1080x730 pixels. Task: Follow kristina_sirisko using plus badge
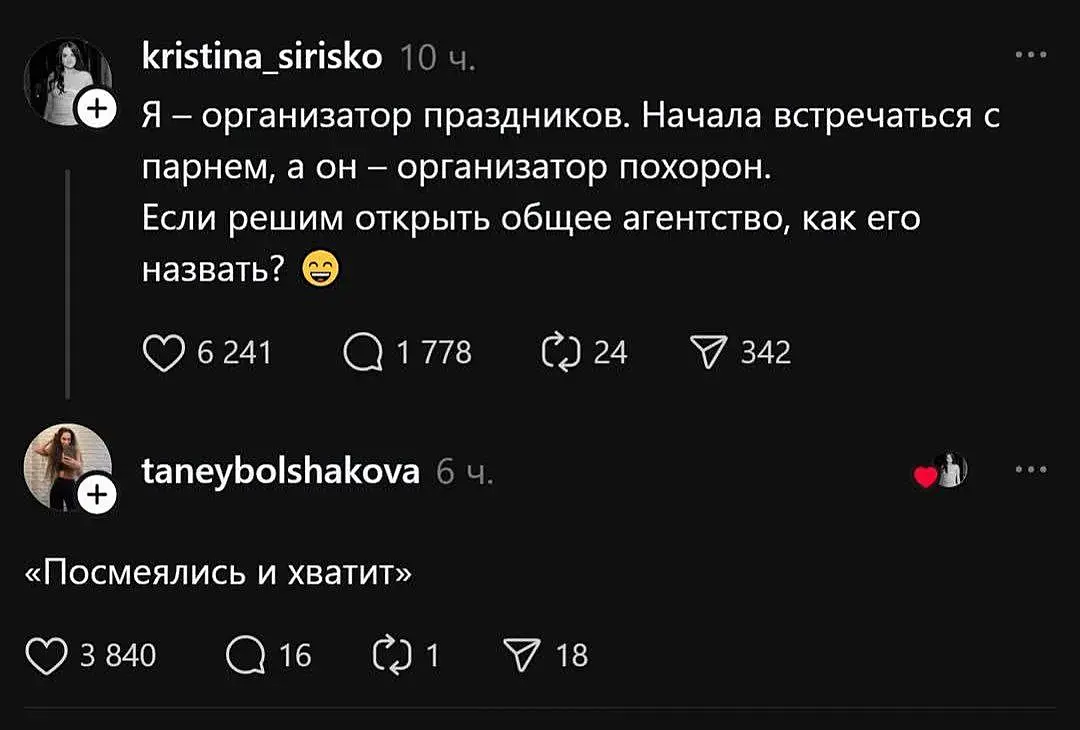pos(97,109)
